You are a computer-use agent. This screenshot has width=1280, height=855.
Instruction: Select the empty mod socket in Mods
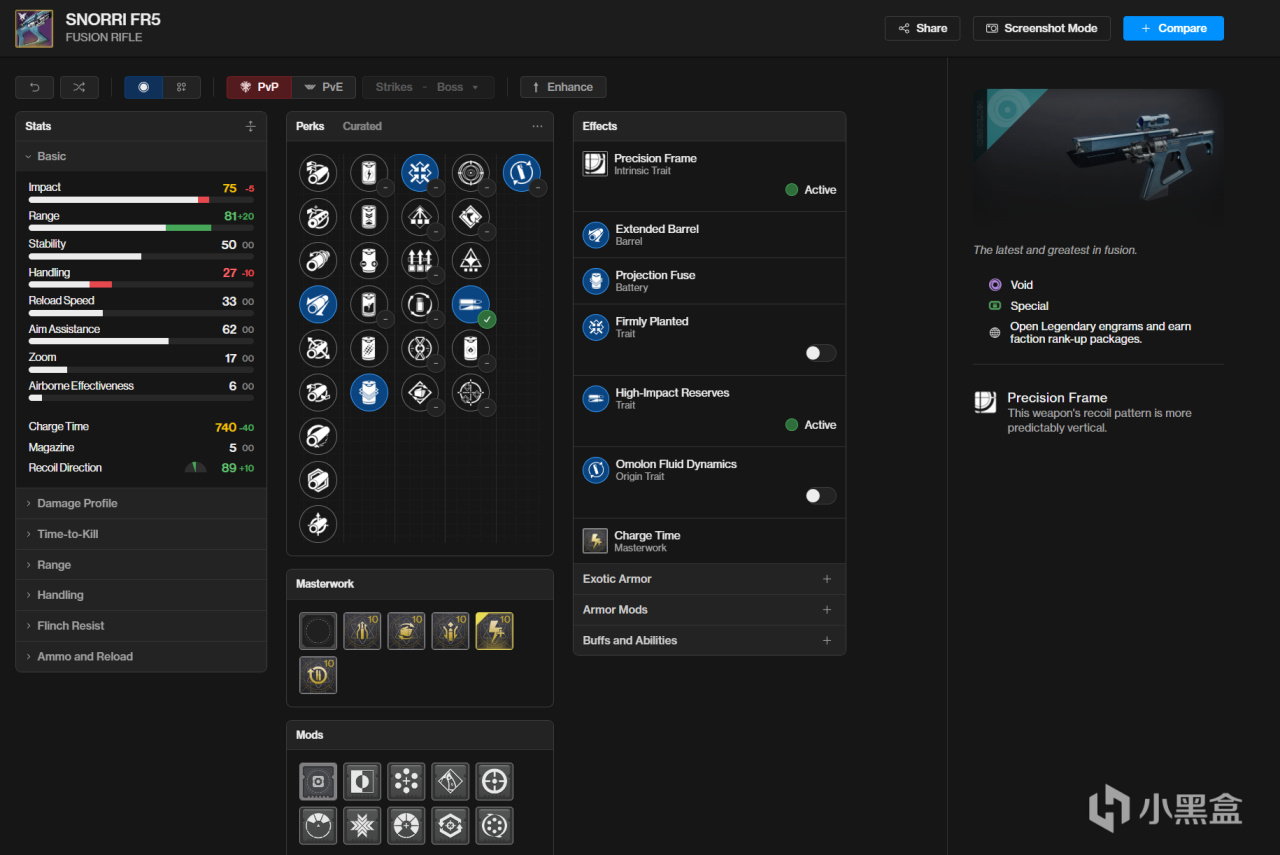click(x=318, y=782)
